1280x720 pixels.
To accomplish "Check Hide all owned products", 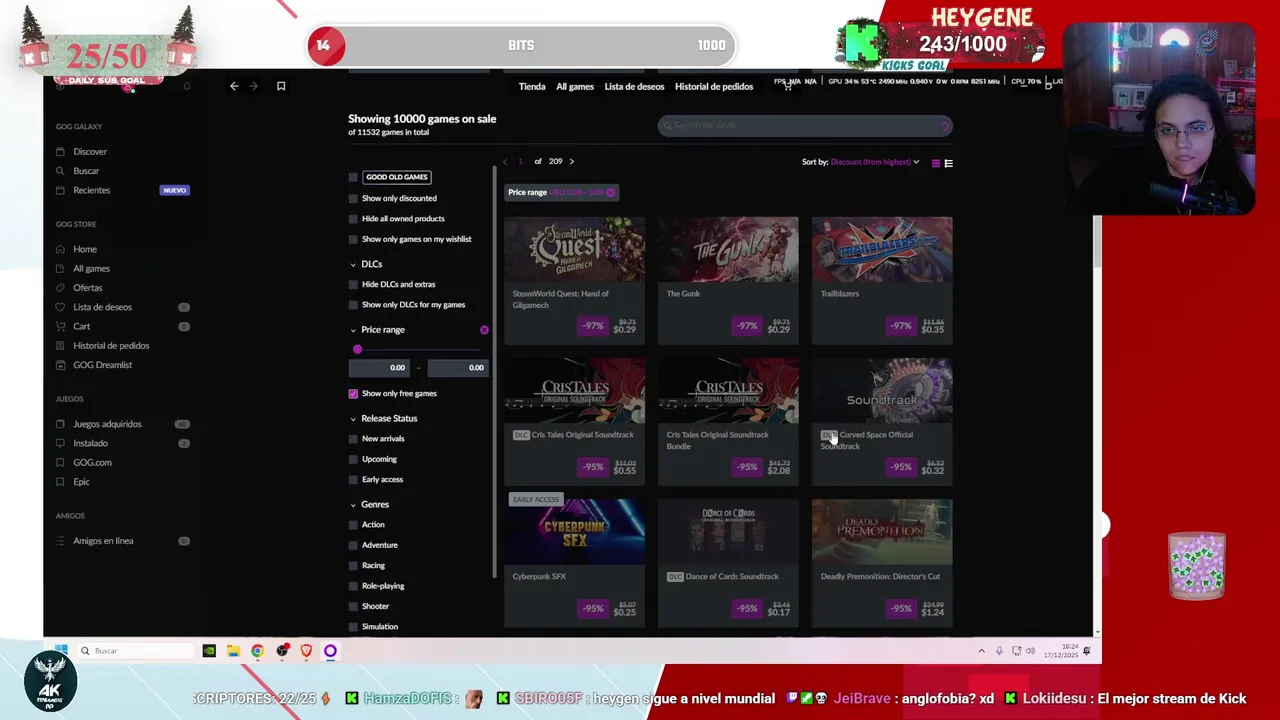I will (353, 219).
